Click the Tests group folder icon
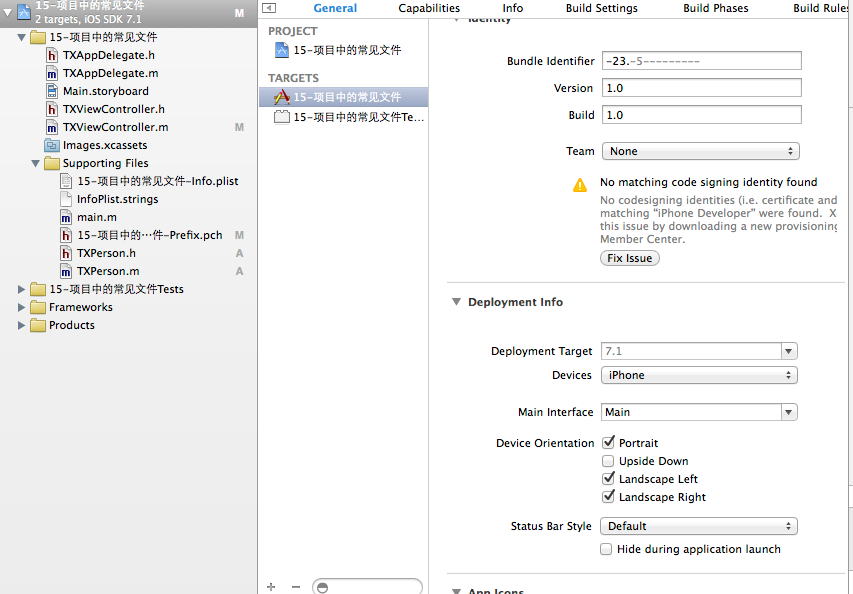 (x=38, y=289)
